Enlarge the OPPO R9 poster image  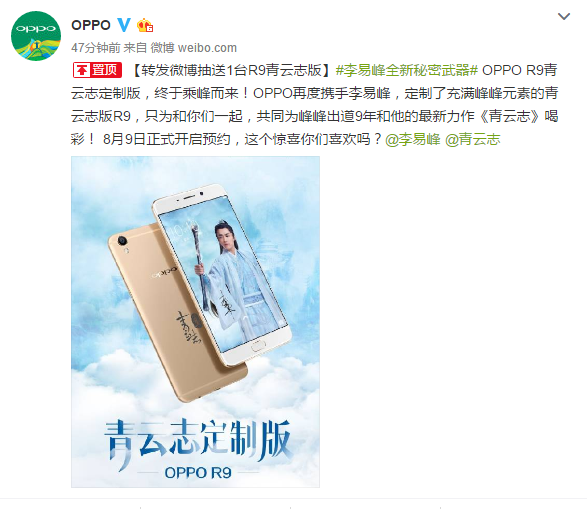195,322
